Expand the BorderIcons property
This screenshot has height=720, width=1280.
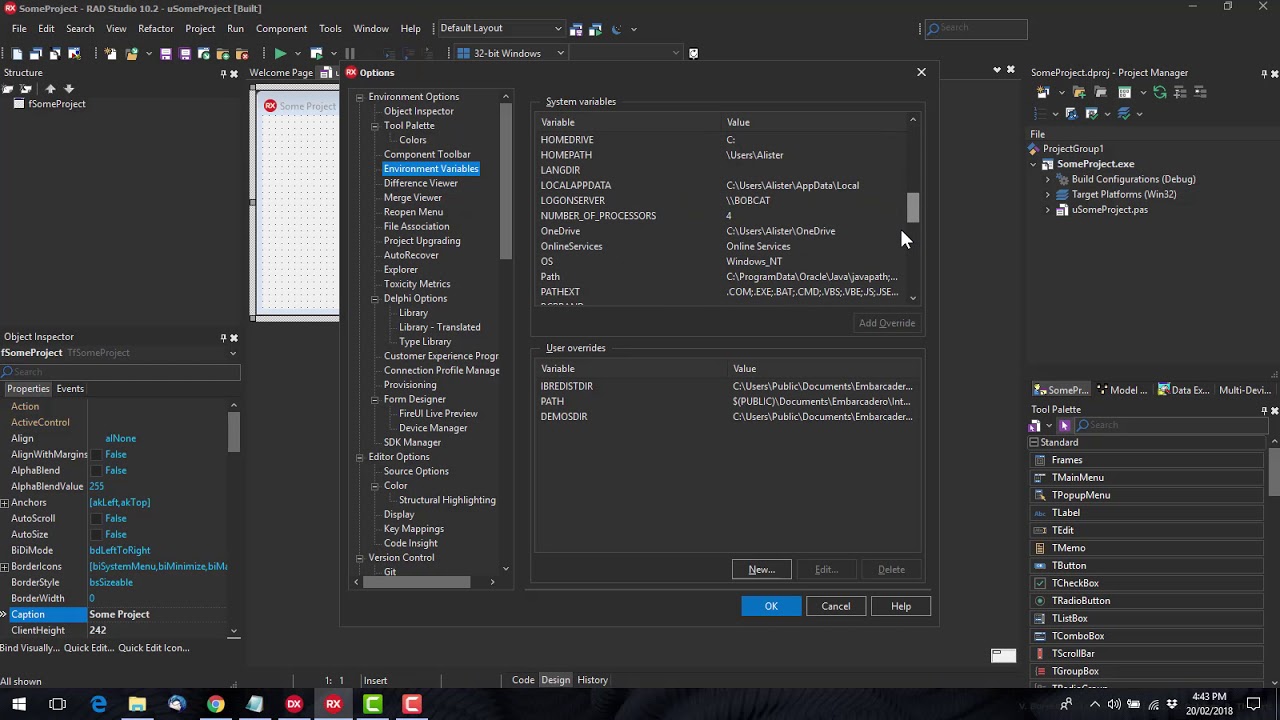click(x=5, y=566)
